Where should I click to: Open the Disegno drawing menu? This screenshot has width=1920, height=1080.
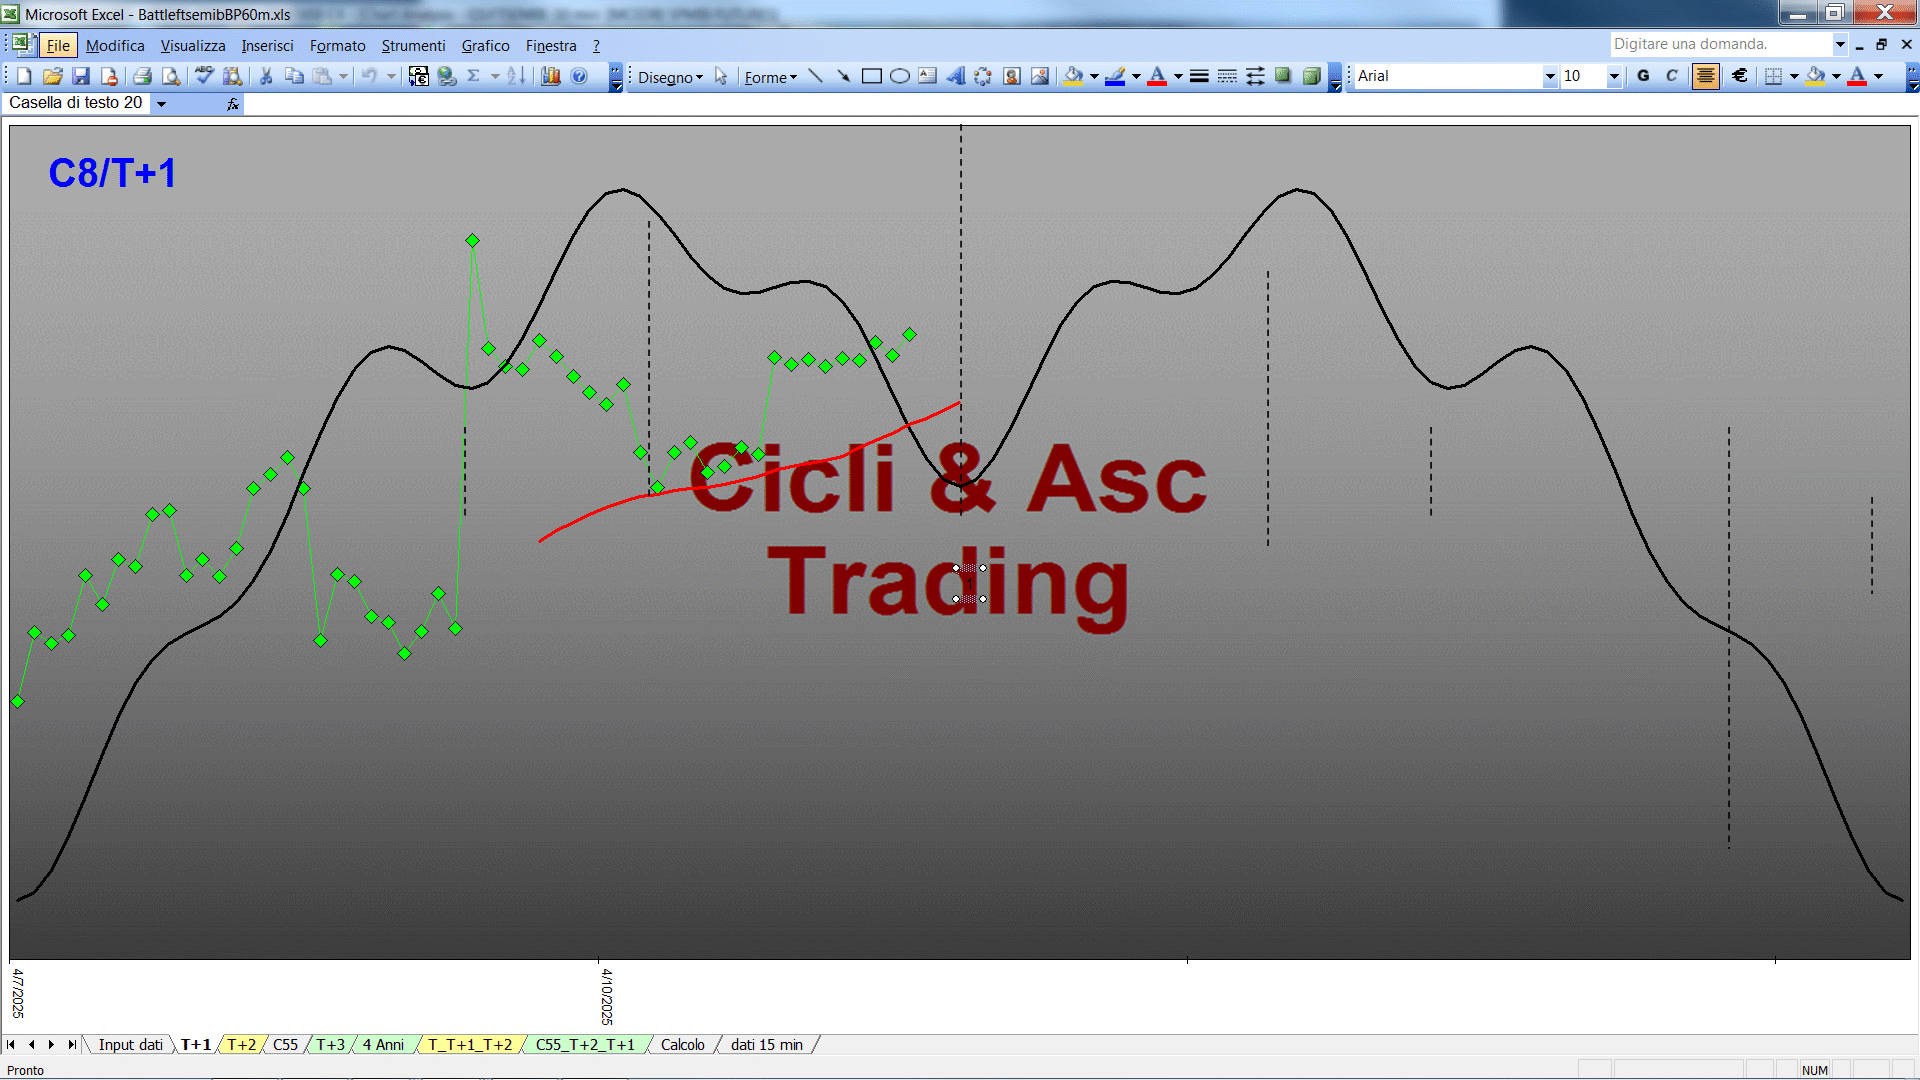click(x=670, y=77)
